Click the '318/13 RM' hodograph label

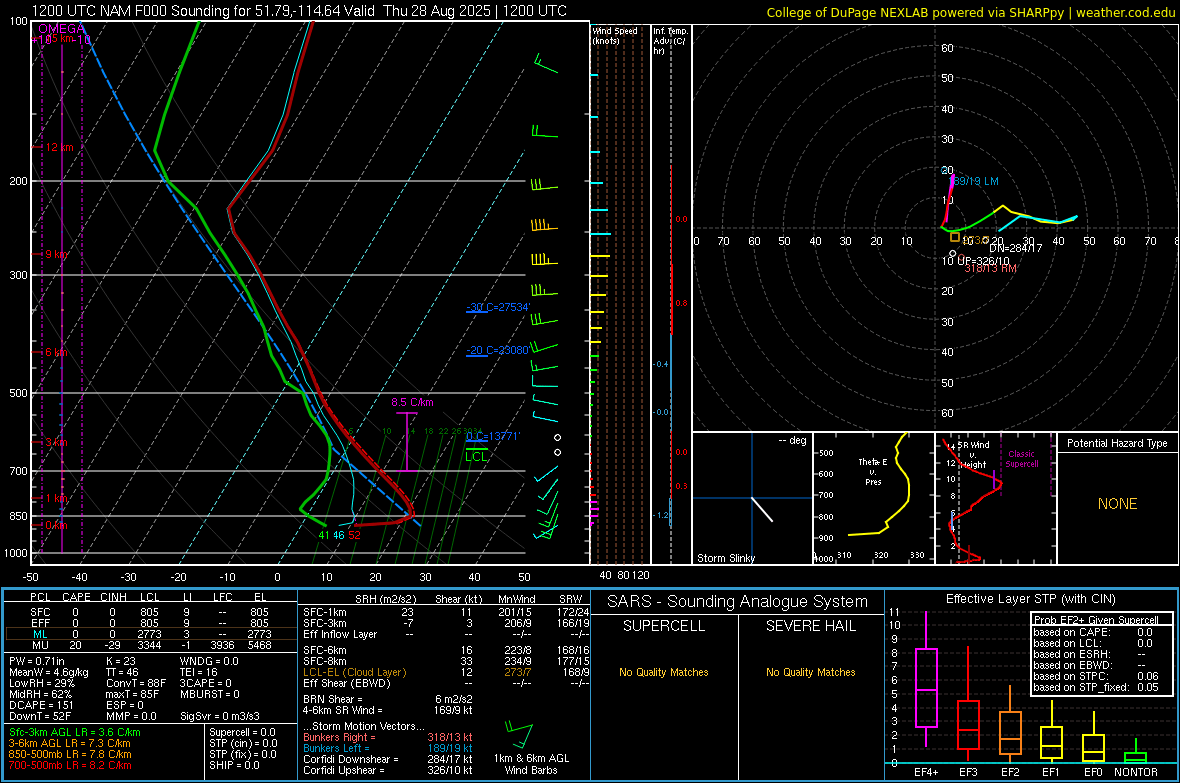click(990, 268)
